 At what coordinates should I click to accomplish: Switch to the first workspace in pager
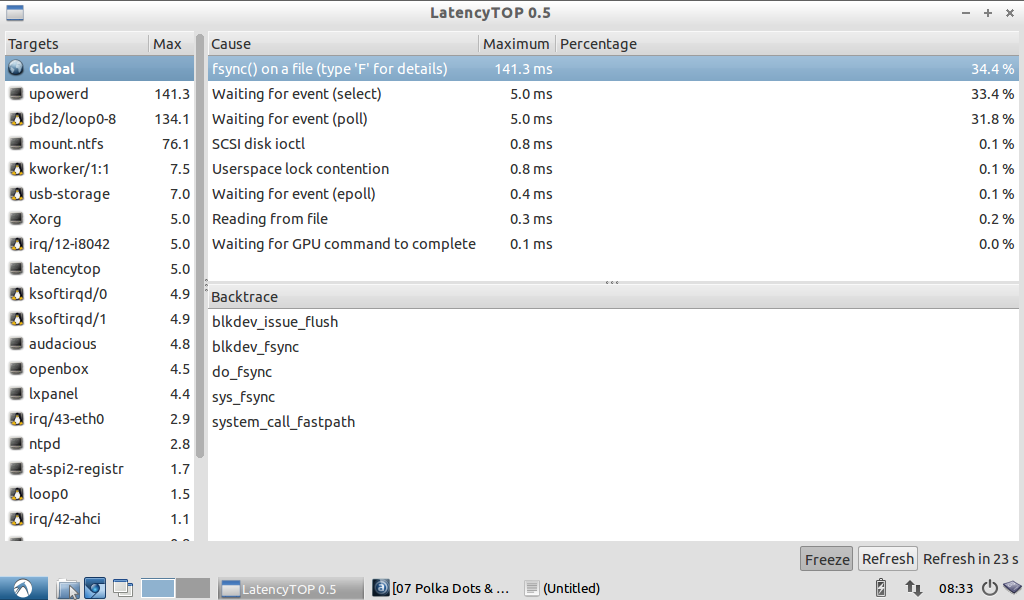(x=157, y=588)
